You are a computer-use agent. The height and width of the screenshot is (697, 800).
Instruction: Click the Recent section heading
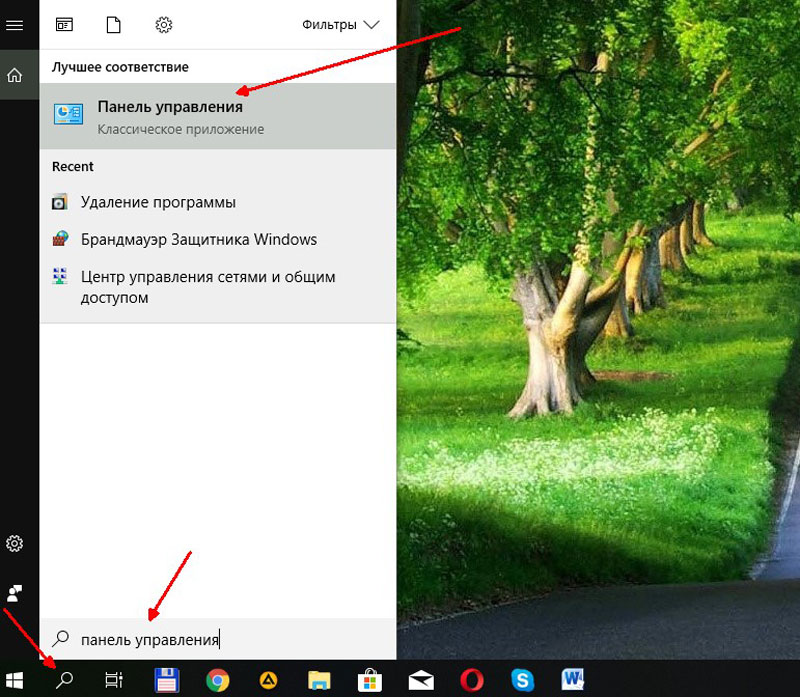73,166
